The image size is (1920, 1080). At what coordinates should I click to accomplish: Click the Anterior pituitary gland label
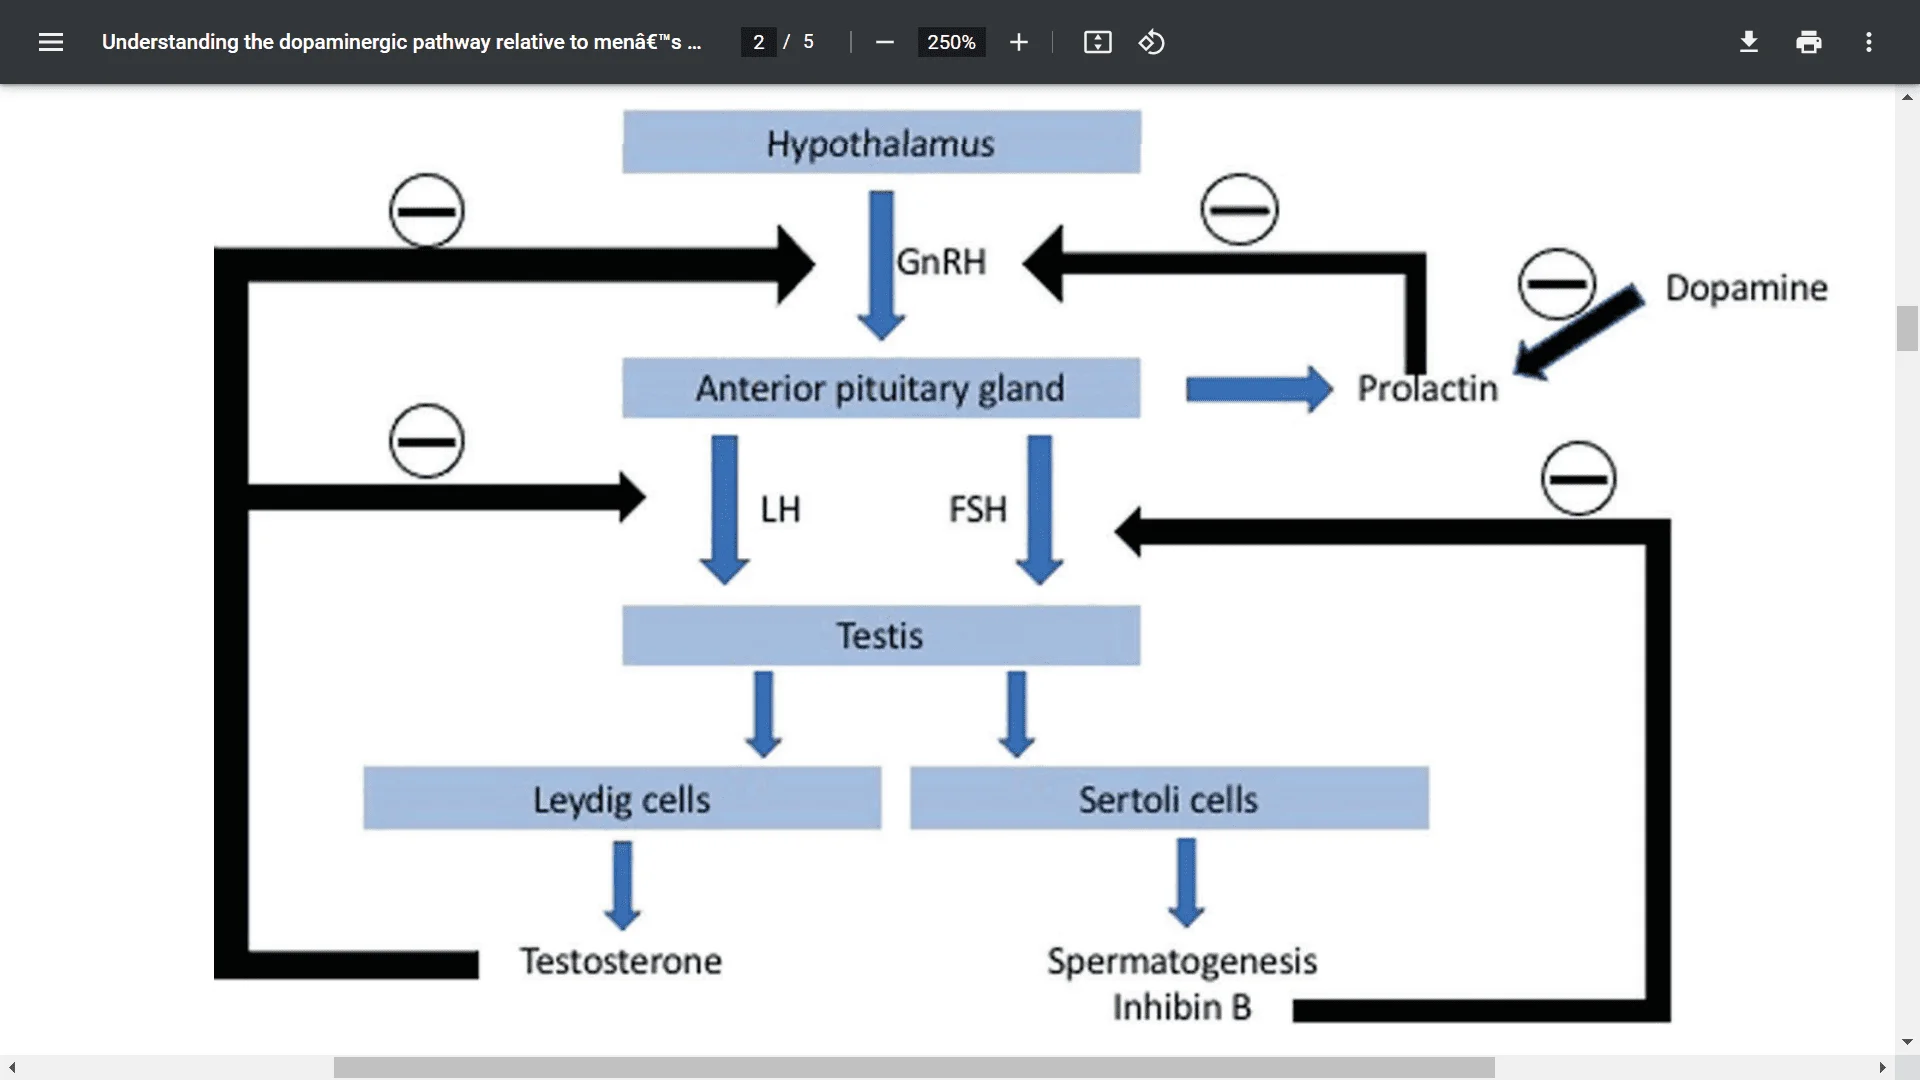click(880, 388)
